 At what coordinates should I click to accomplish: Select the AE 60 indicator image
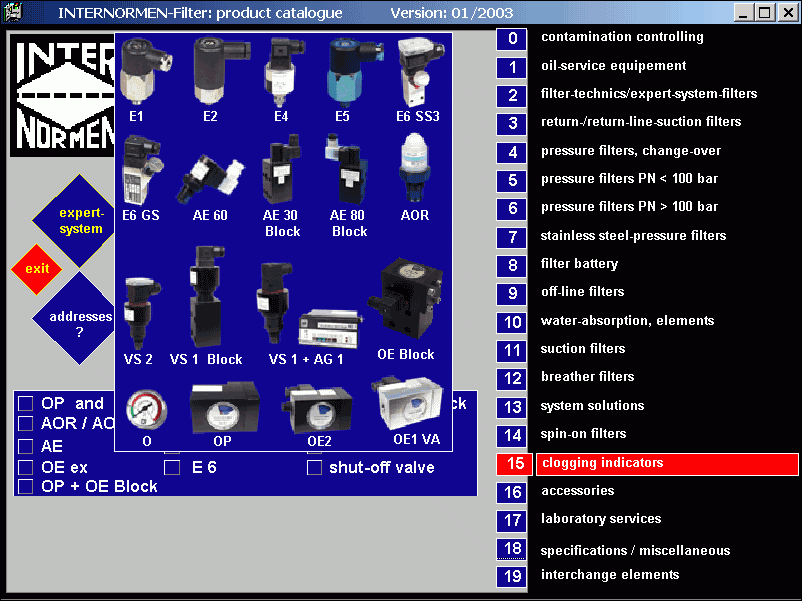tap(210, 180)
